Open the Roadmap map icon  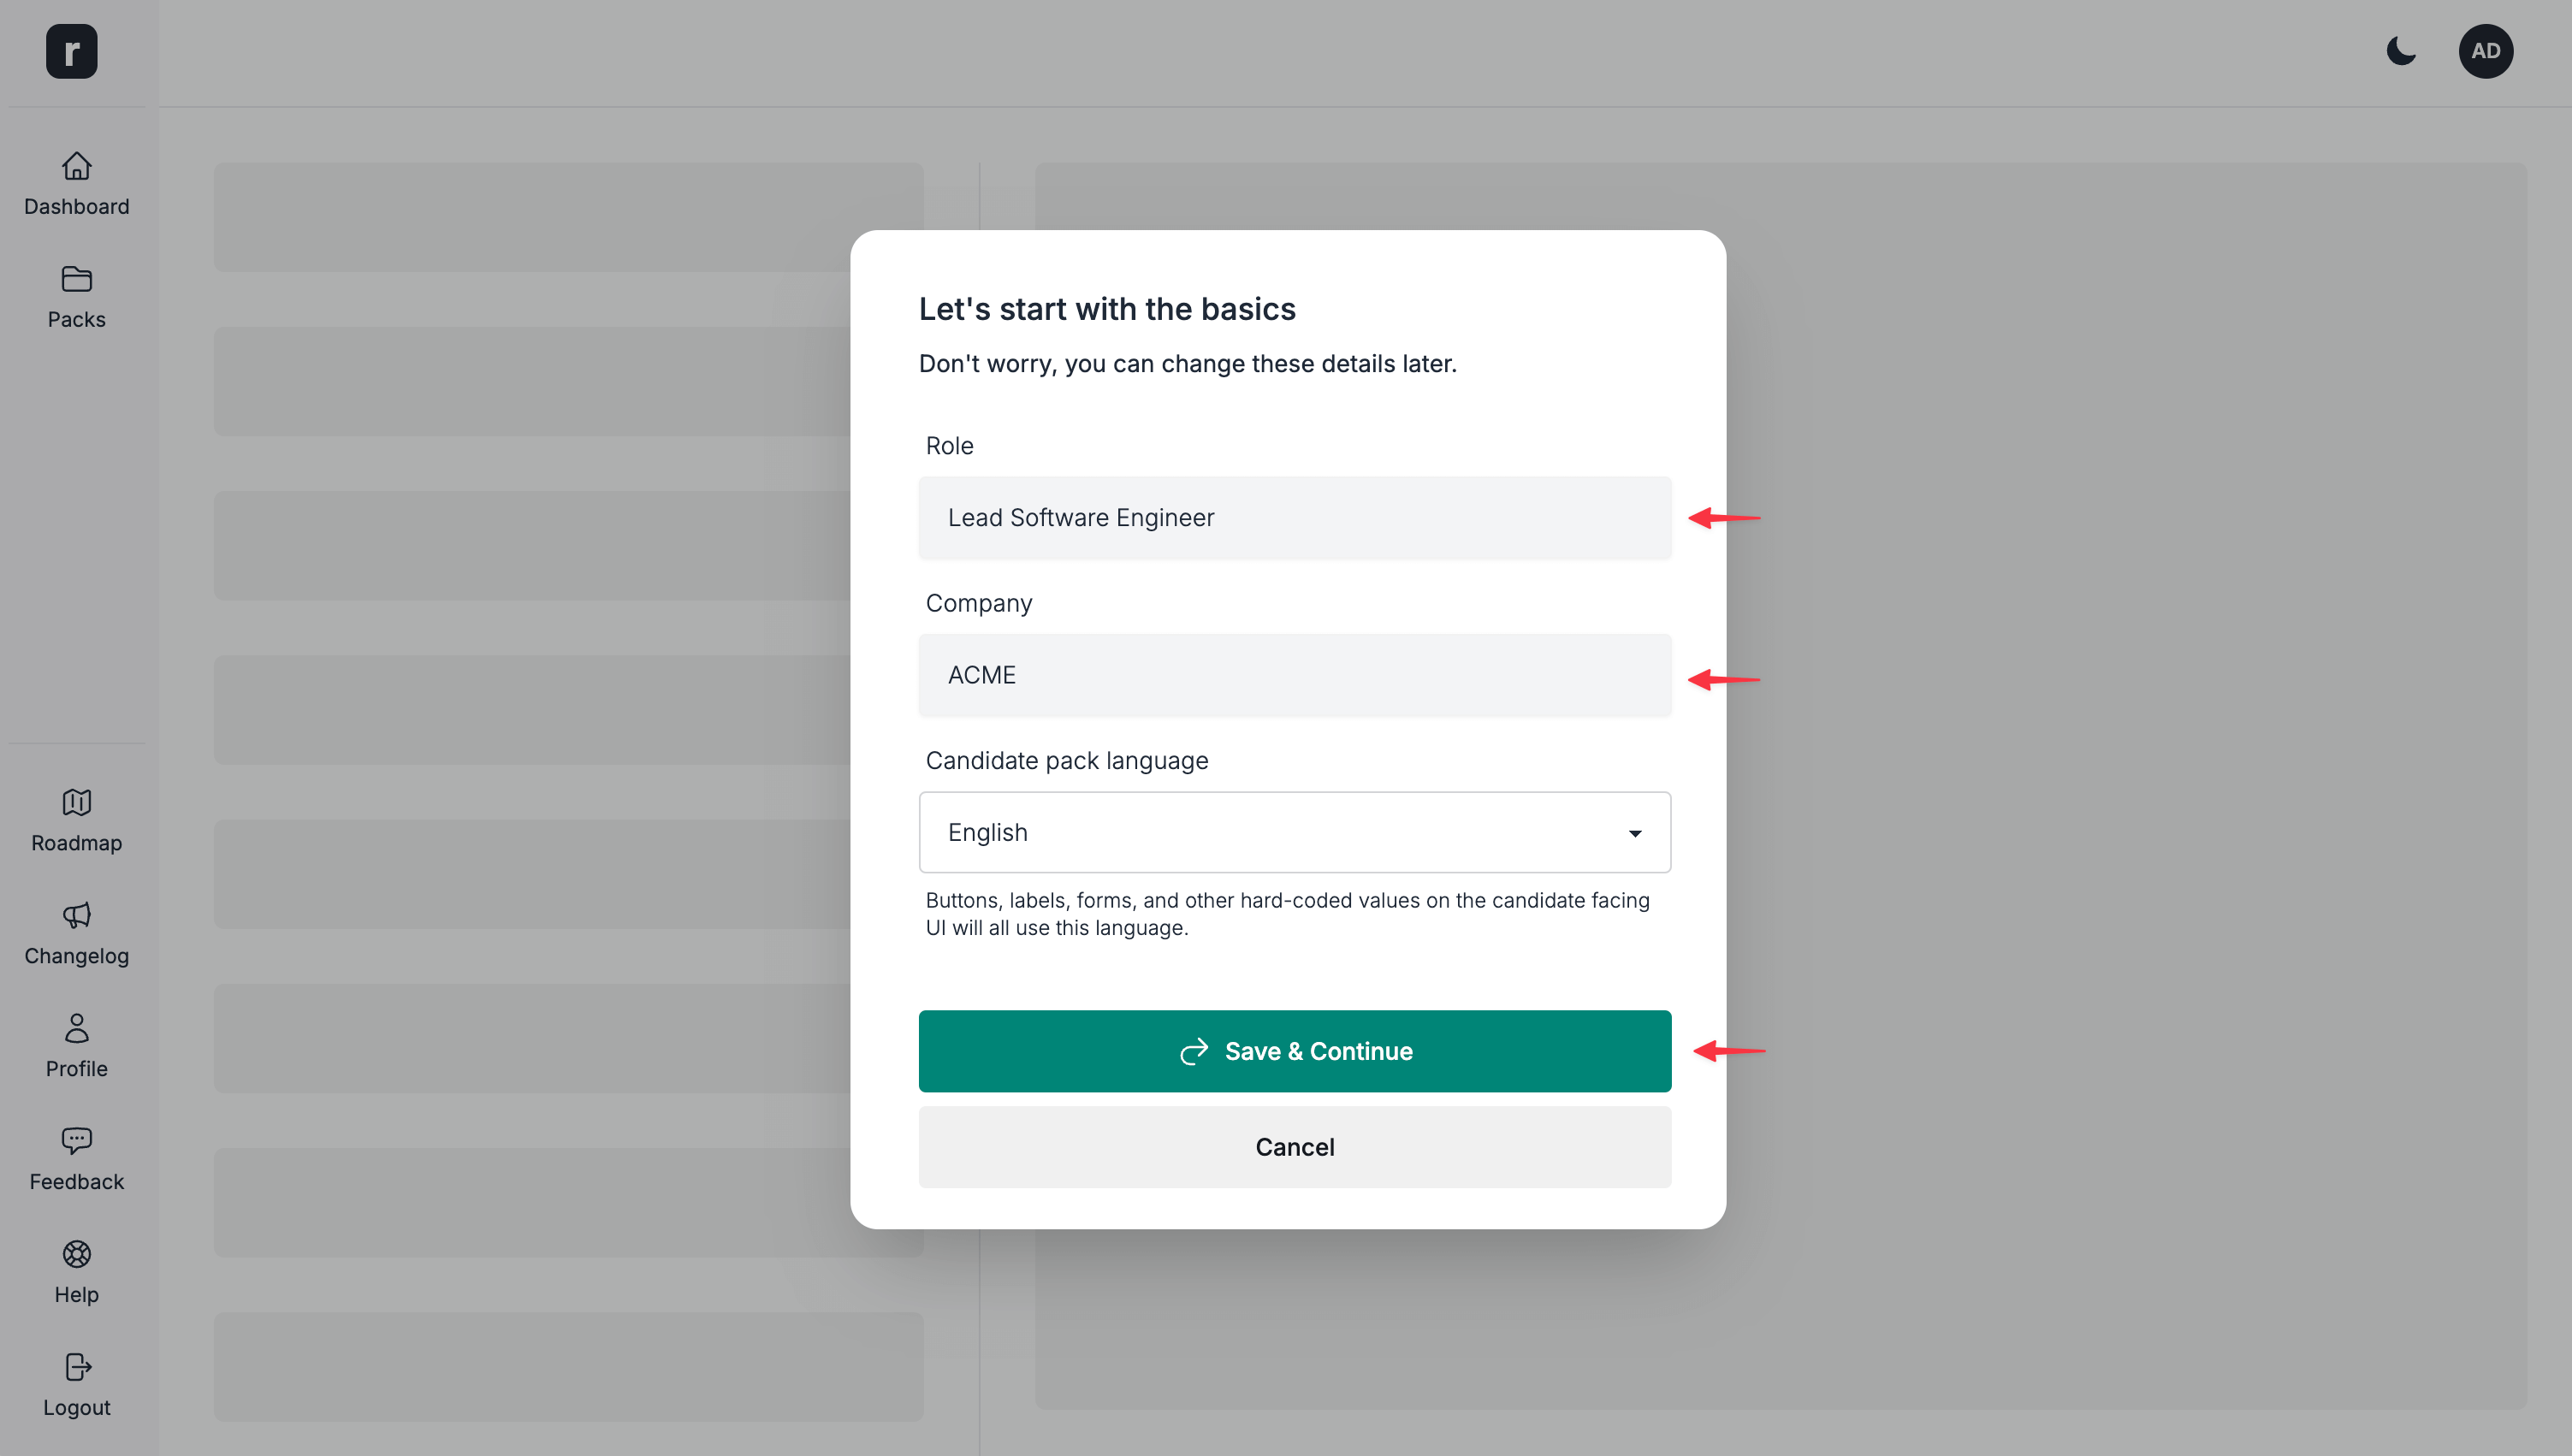[76, 802]
